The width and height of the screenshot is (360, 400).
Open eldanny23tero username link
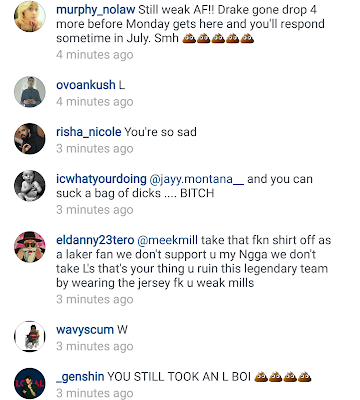tap(95, 240)
